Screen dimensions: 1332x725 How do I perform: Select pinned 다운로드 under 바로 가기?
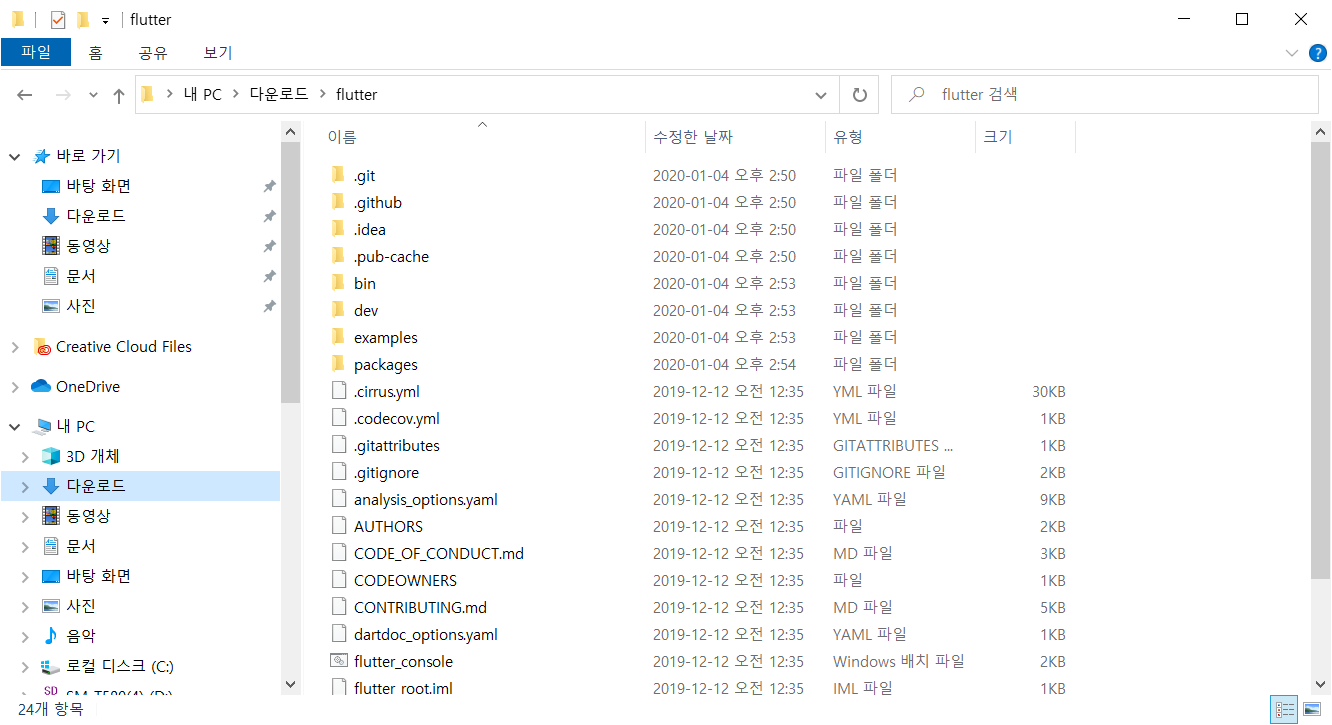point(96,216)
